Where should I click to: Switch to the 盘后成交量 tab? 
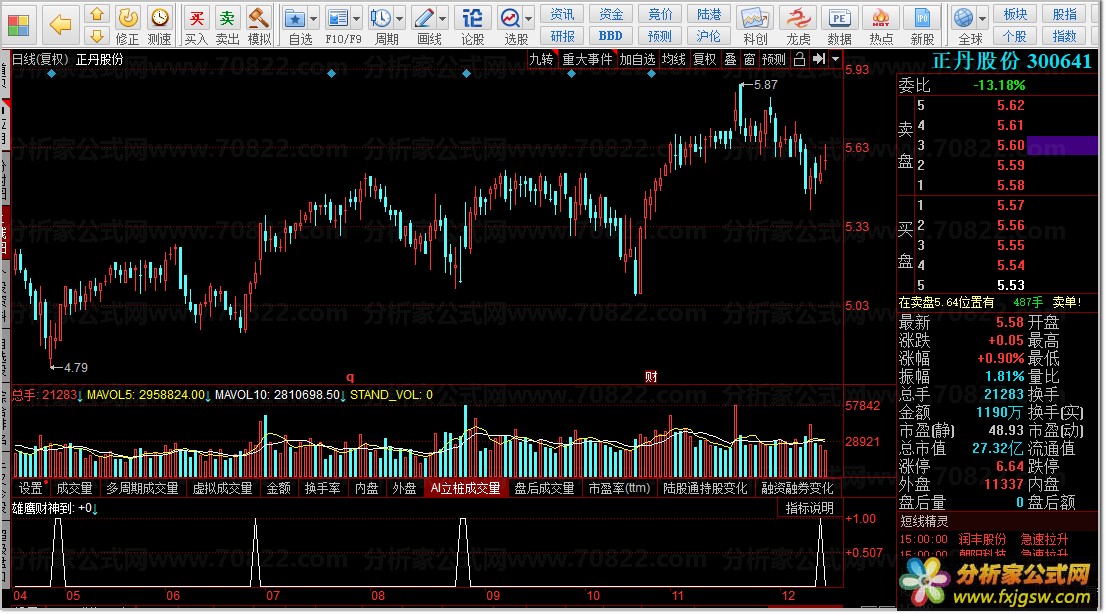click(x=544, y=488)
